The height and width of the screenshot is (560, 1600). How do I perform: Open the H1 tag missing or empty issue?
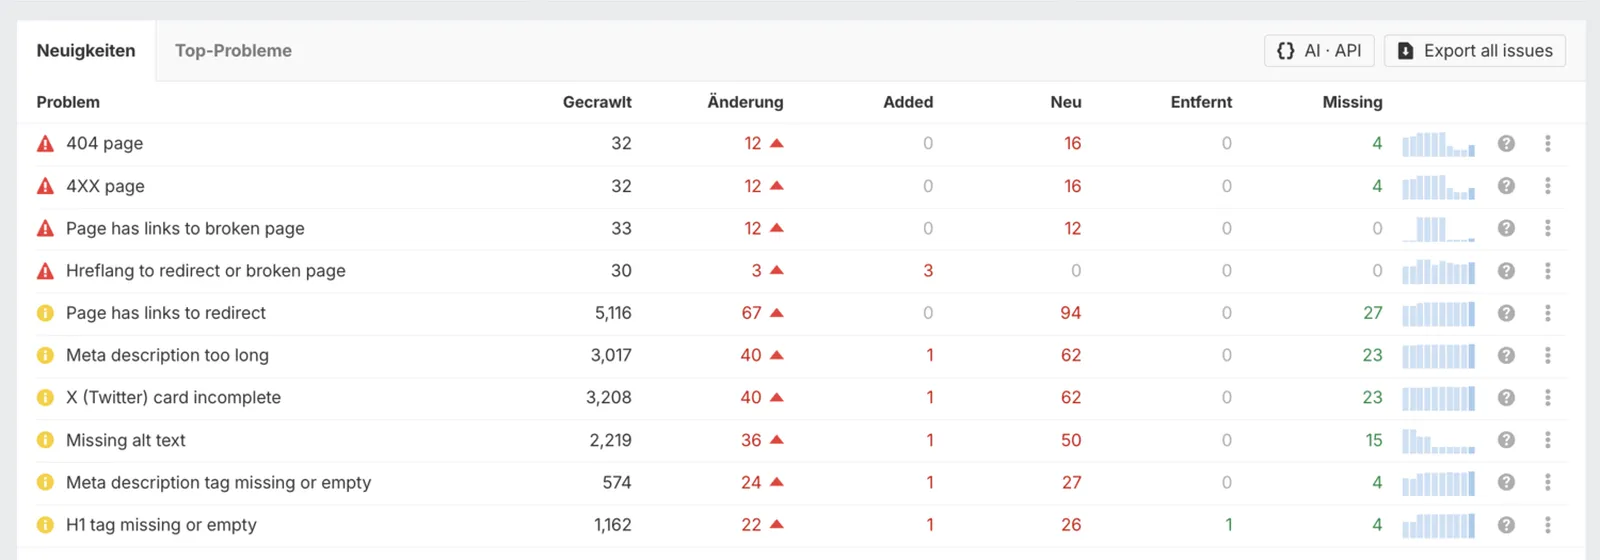[x=161, y=525]
